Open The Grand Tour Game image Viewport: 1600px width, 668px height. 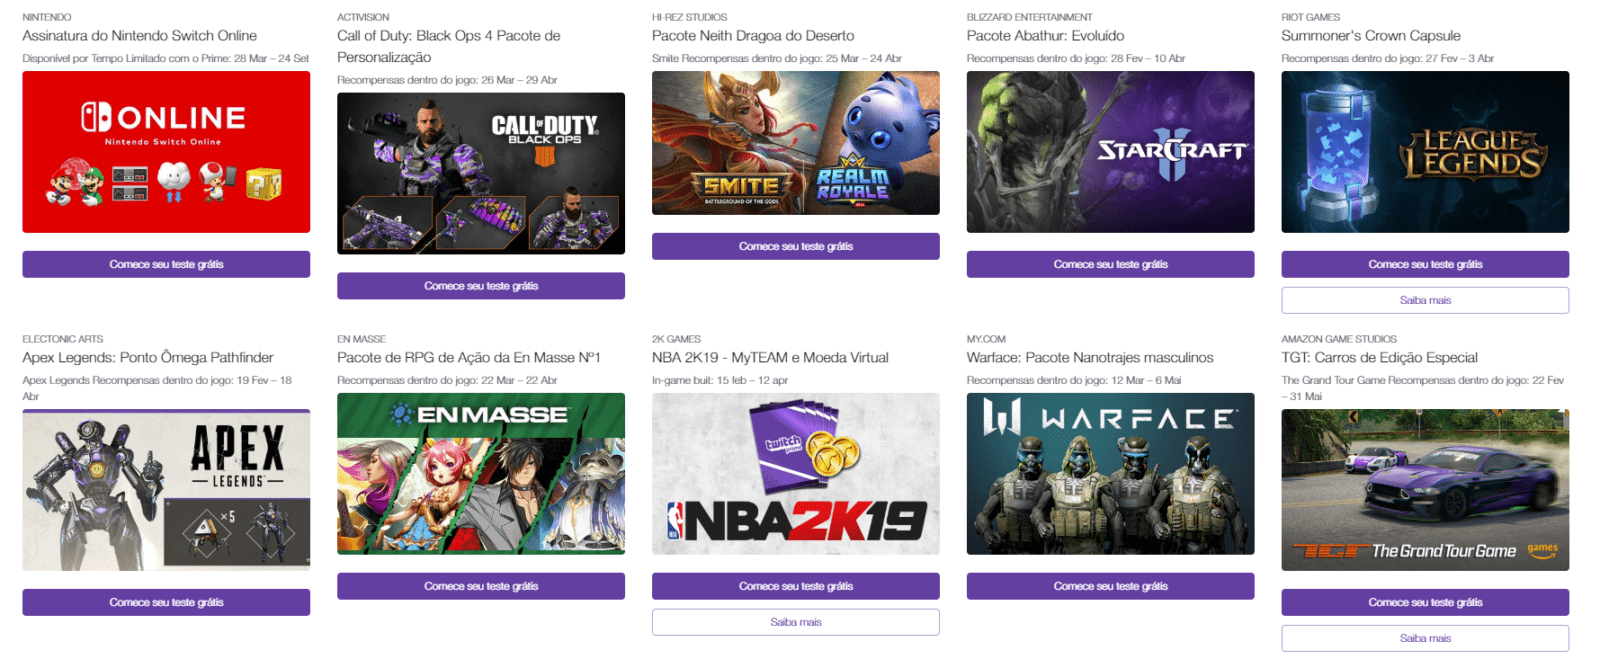tap(1425, 490)
